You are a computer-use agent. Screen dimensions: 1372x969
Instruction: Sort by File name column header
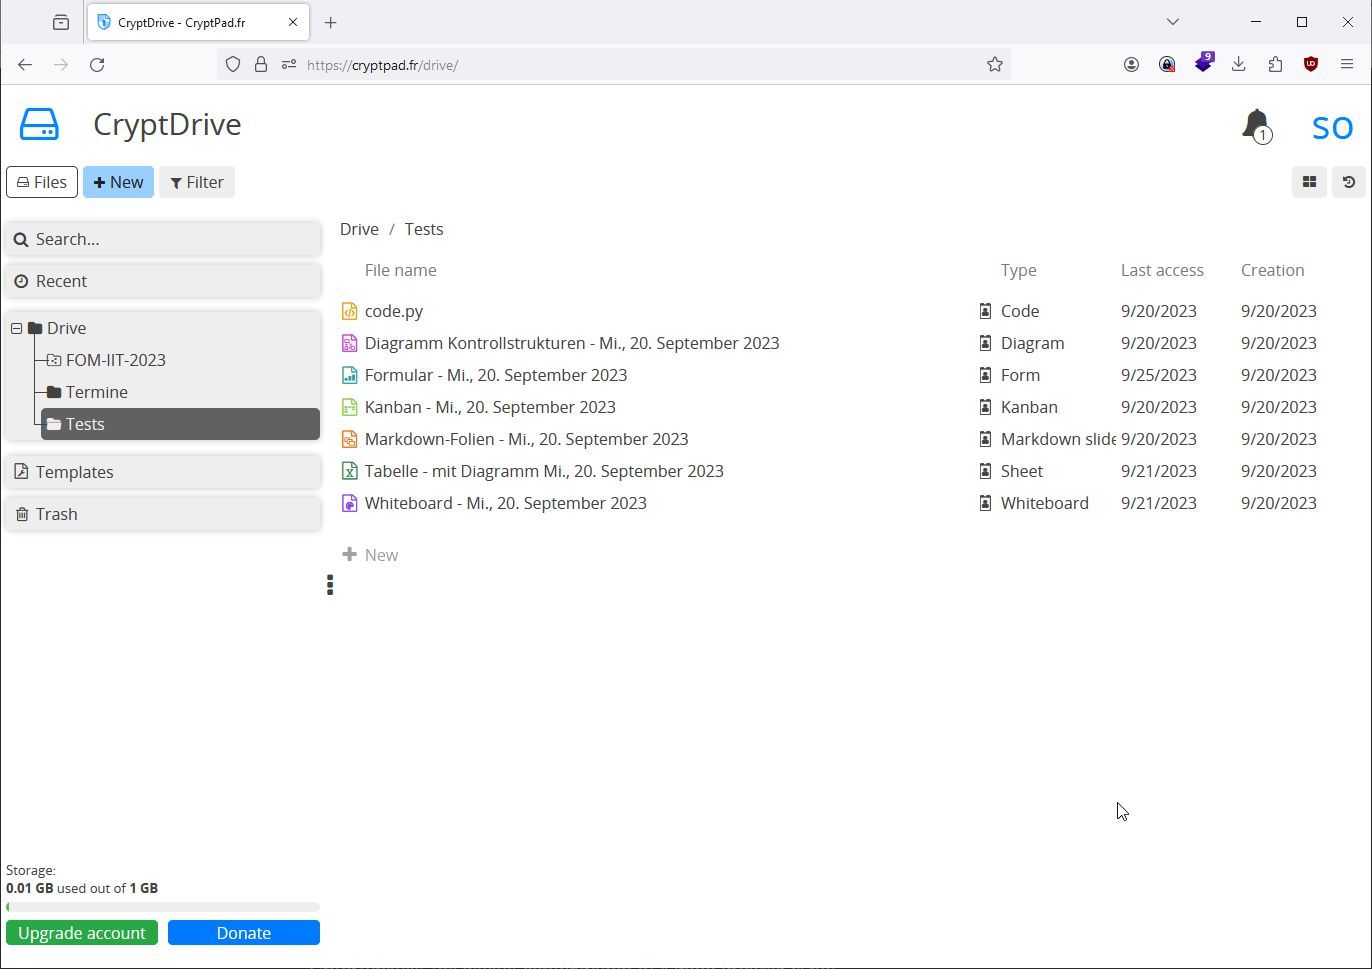[x=400, y=270]
